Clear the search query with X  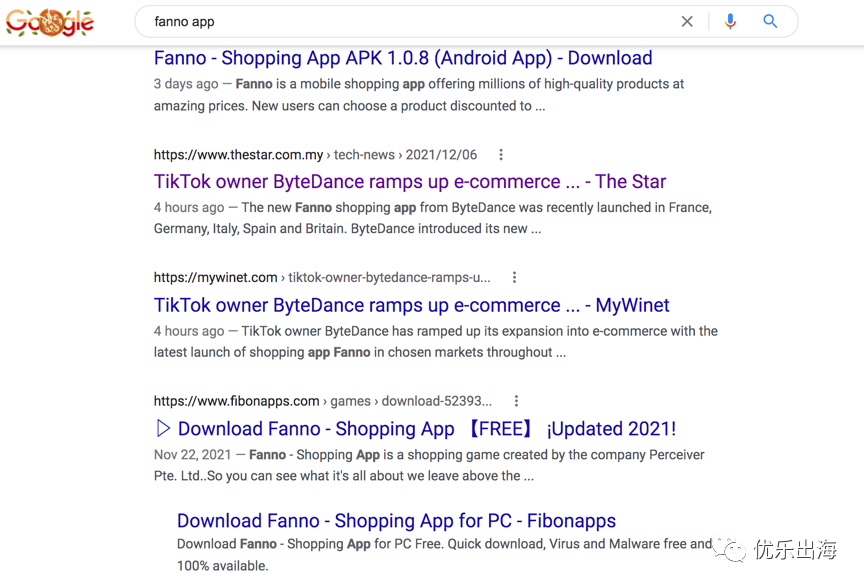tap(687, 21)
